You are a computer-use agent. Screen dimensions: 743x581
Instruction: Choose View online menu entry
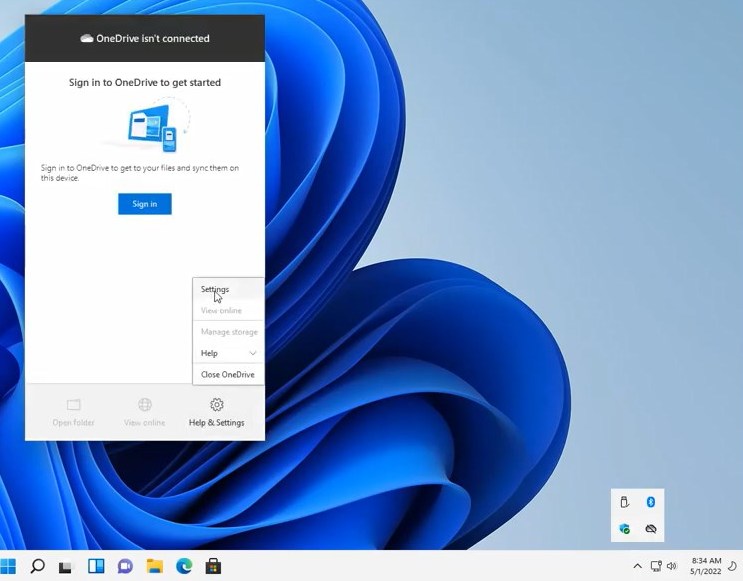point(228,310)
